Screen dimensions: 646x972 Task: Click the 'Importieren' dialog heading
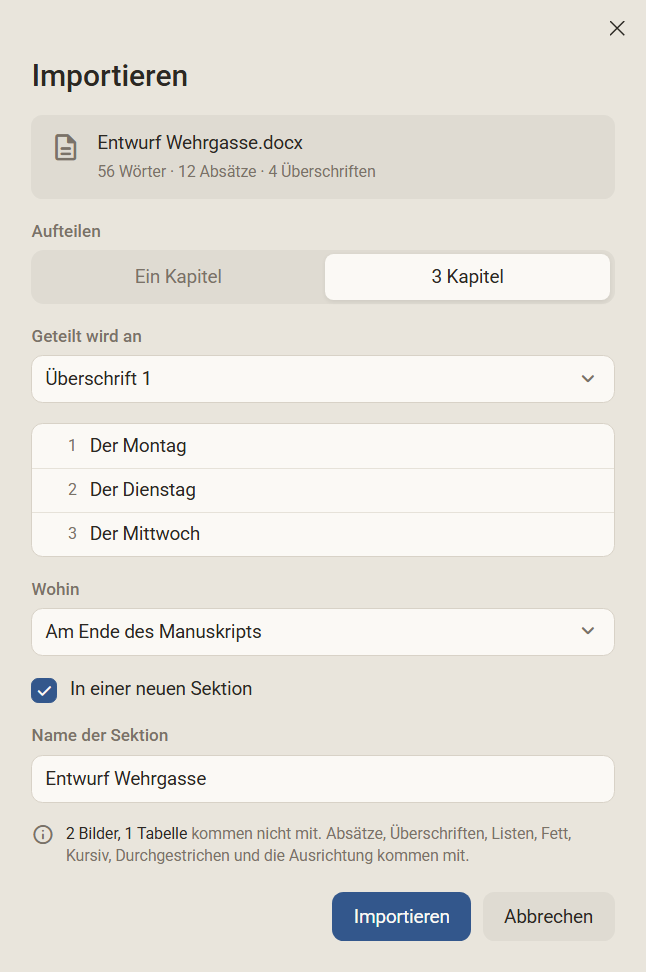[110, 76]
